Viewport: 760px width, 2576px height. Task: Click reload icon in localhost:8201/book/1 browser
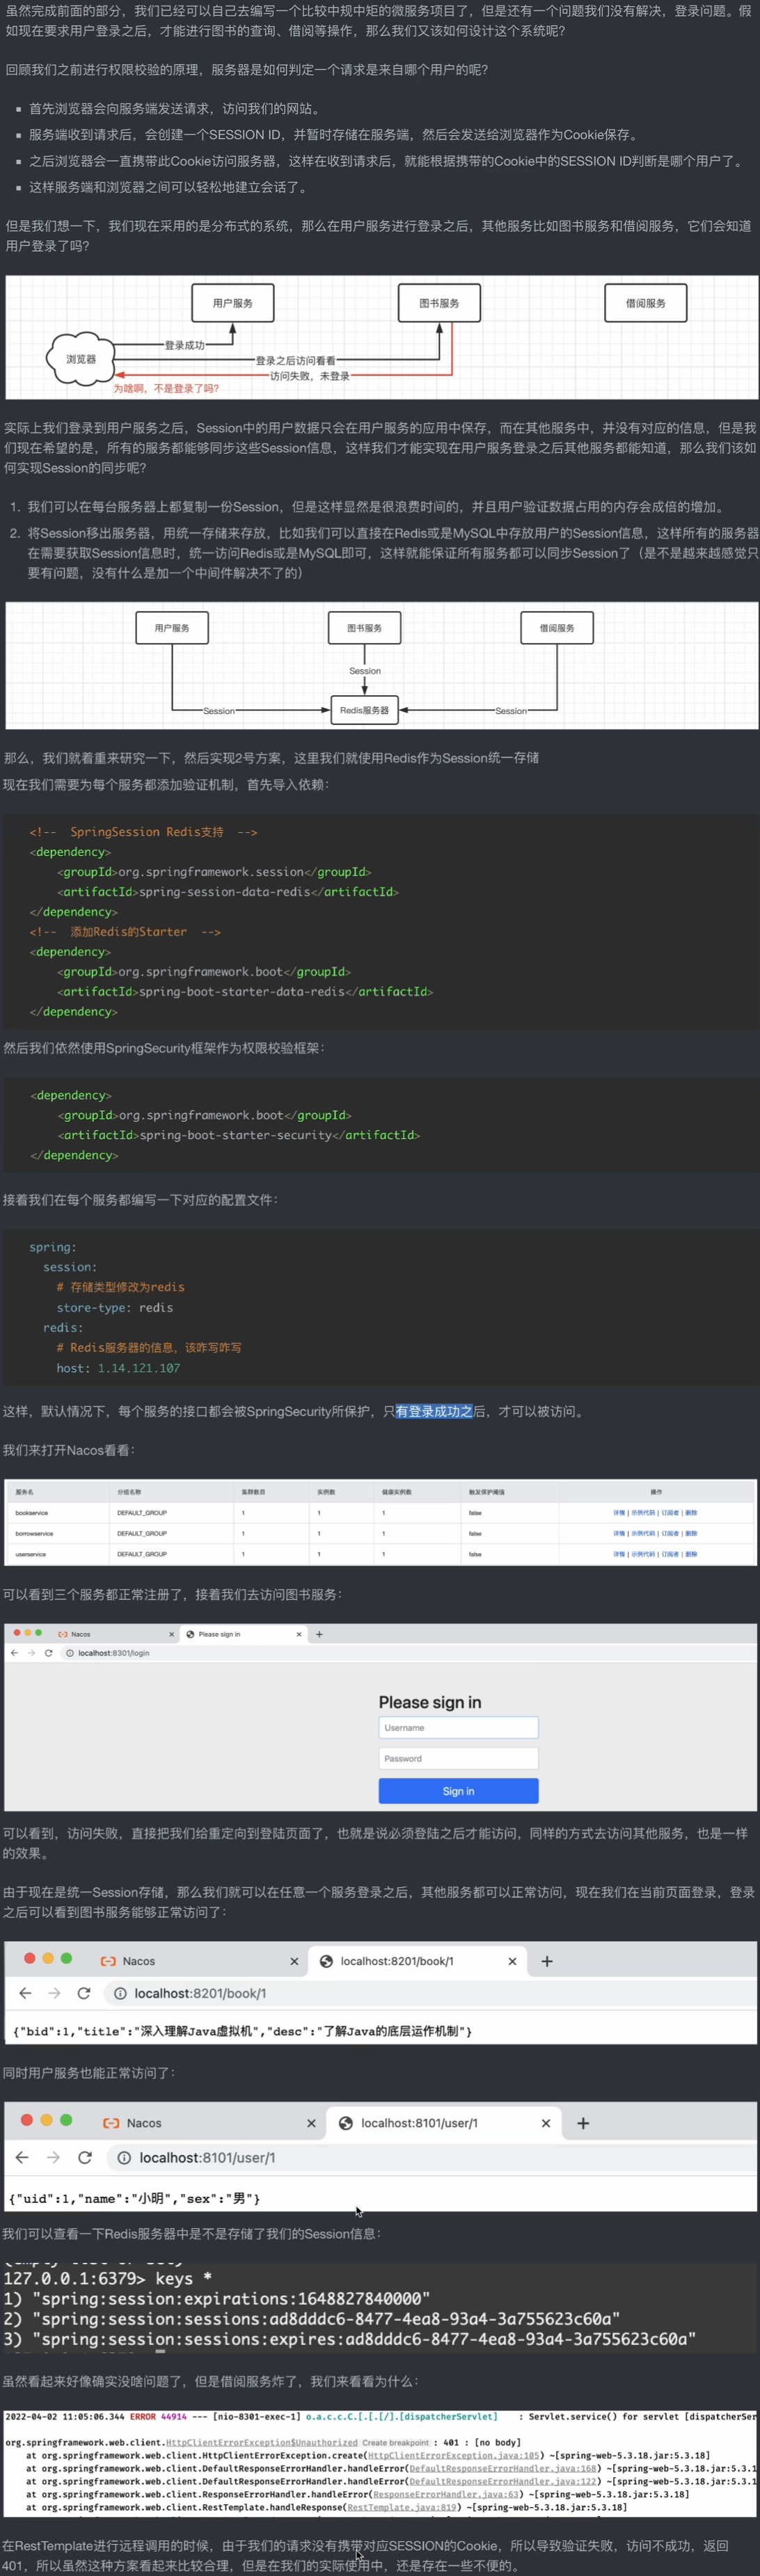point(84,1993)
